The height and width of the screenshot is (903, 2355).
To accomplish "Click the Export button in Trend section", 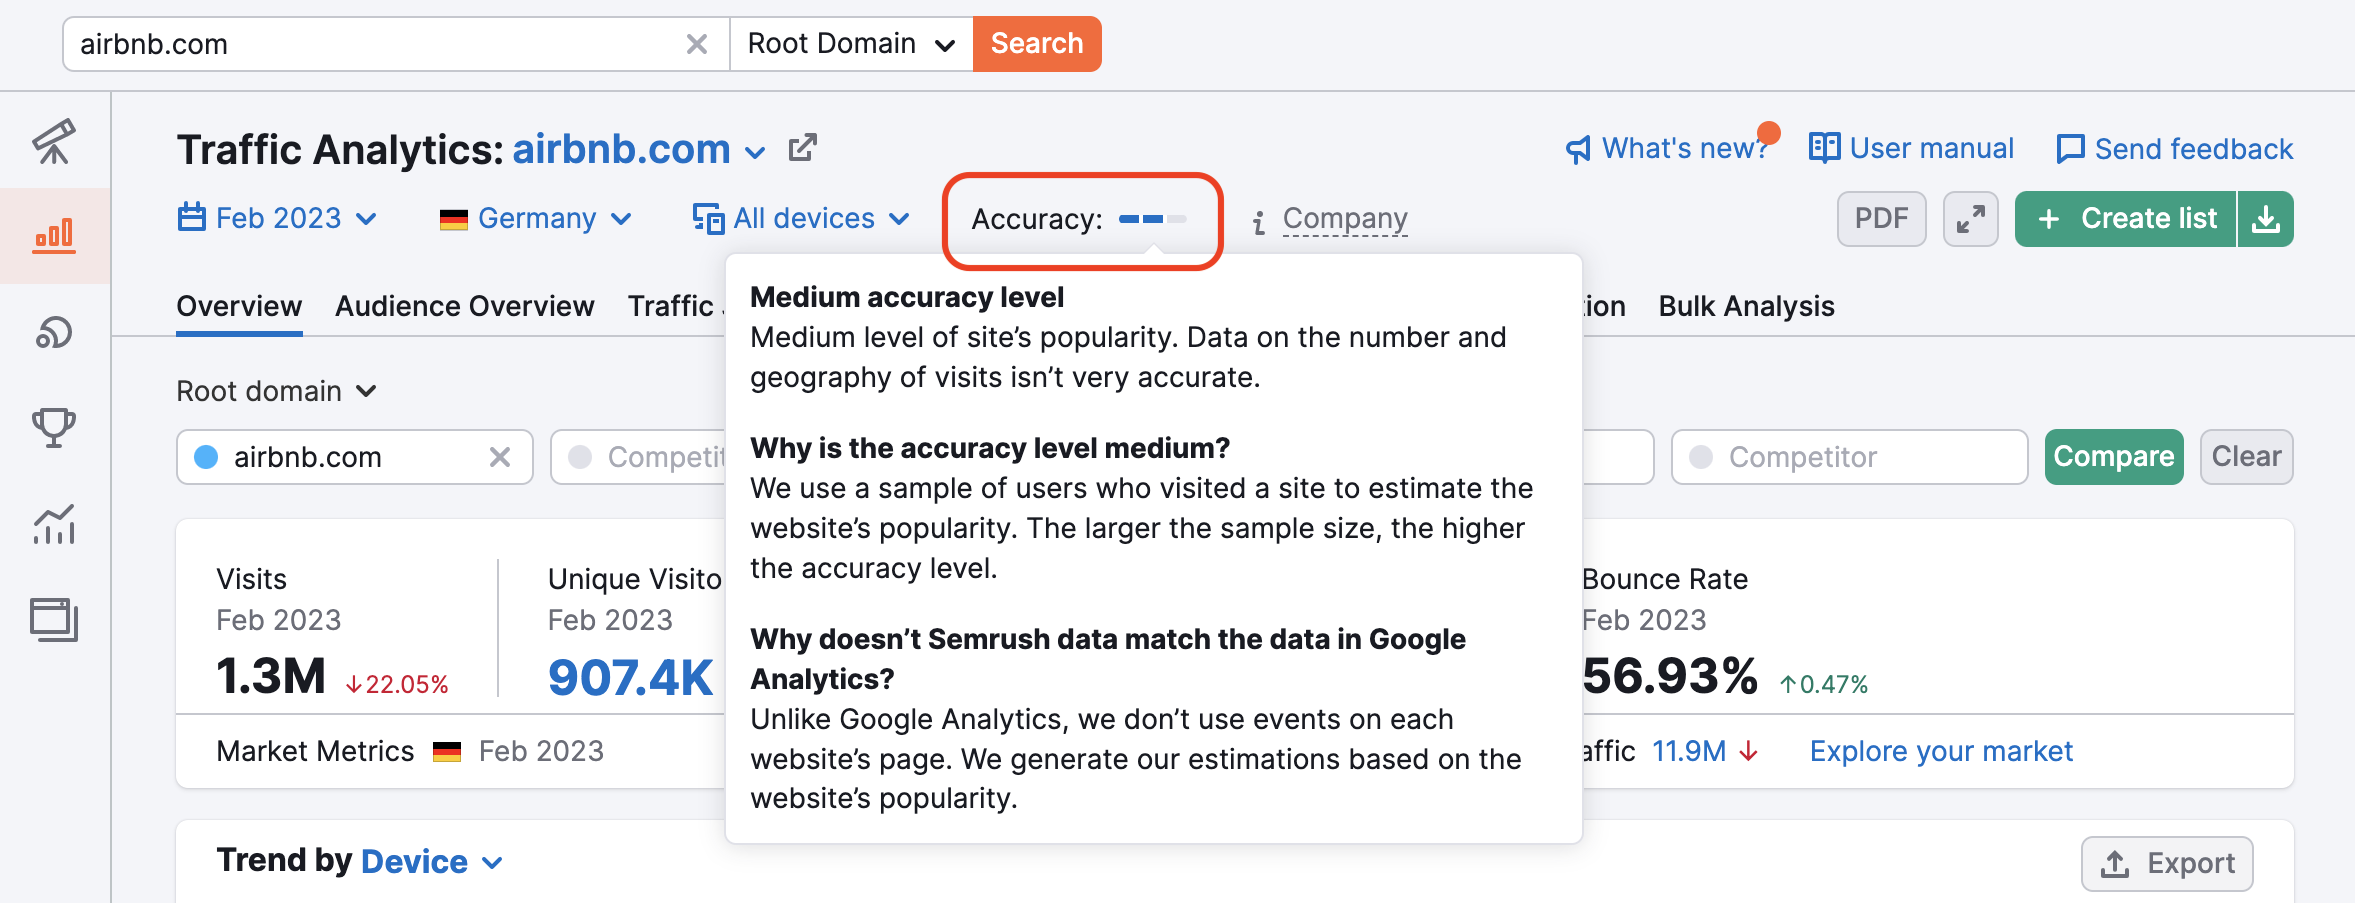I will [2167, 864].
